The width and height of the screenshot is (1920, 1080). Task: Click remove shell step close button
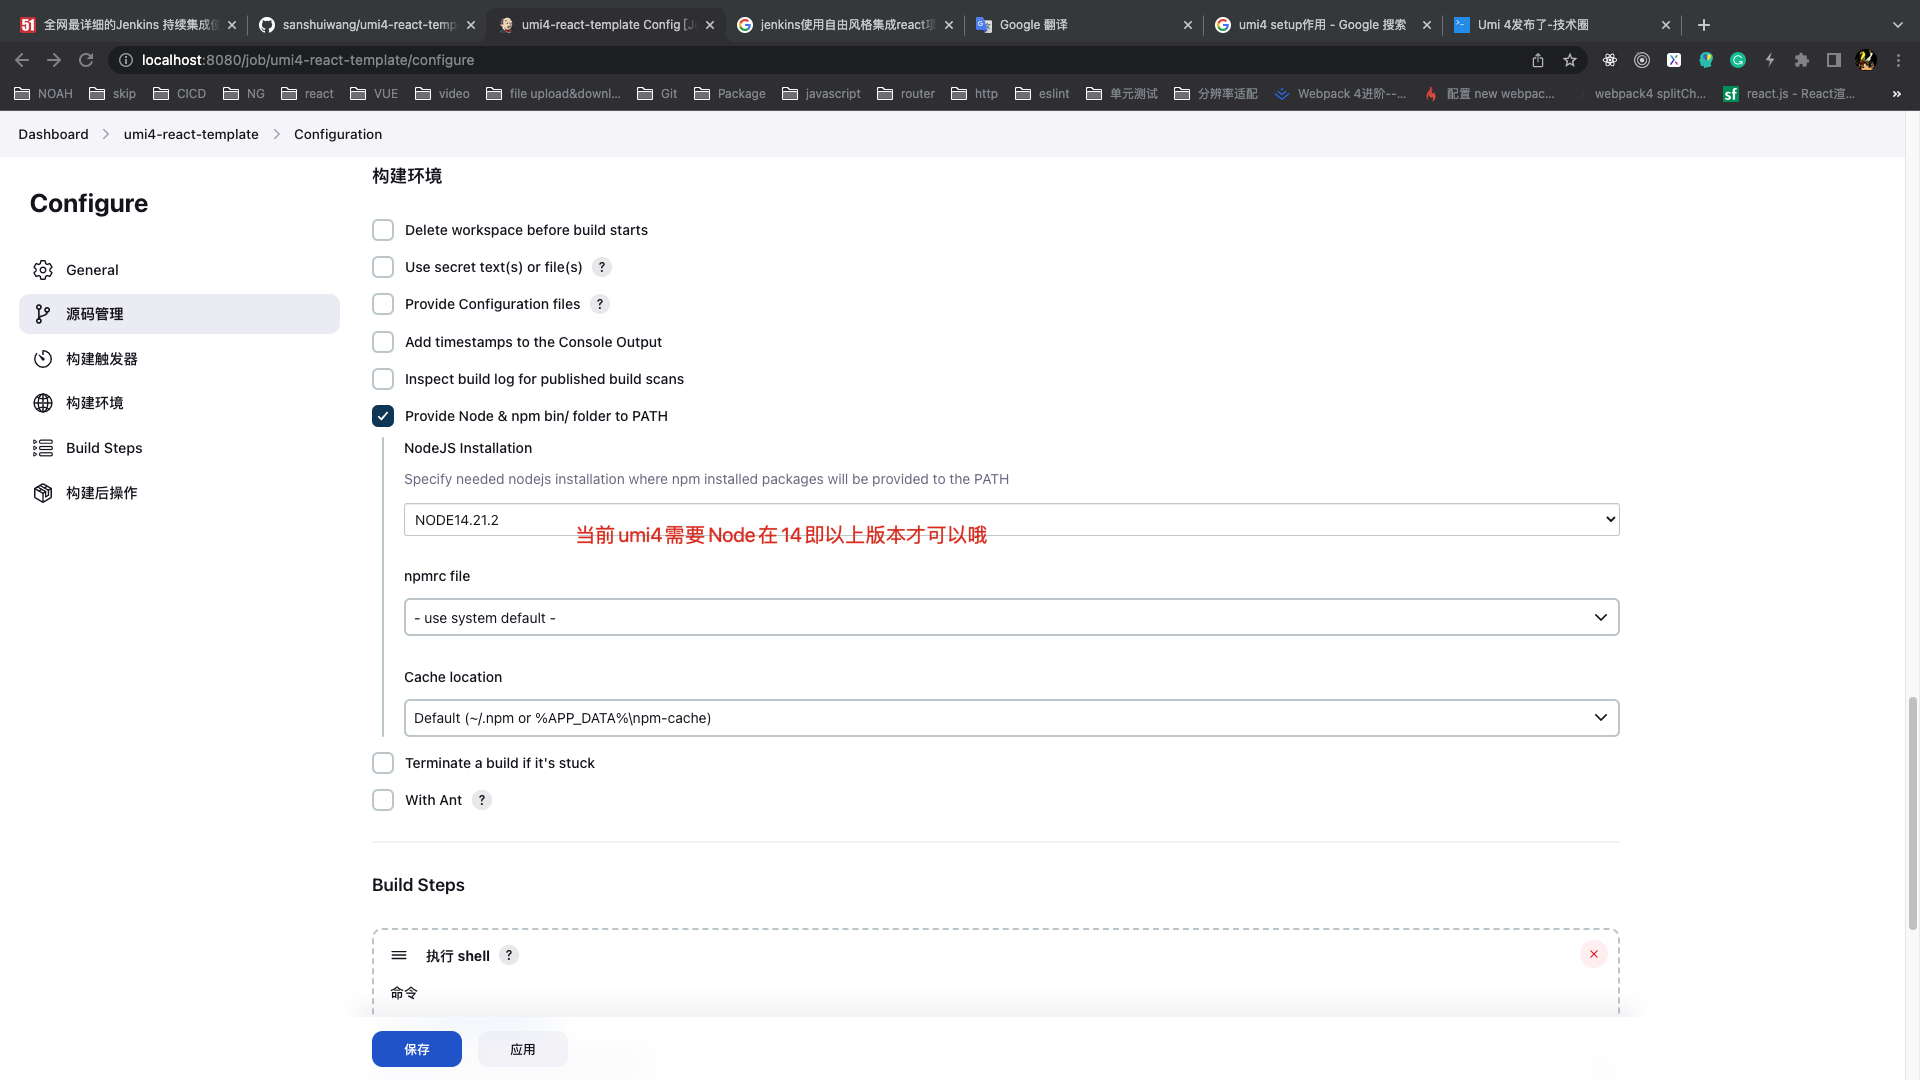point(1594,953)
